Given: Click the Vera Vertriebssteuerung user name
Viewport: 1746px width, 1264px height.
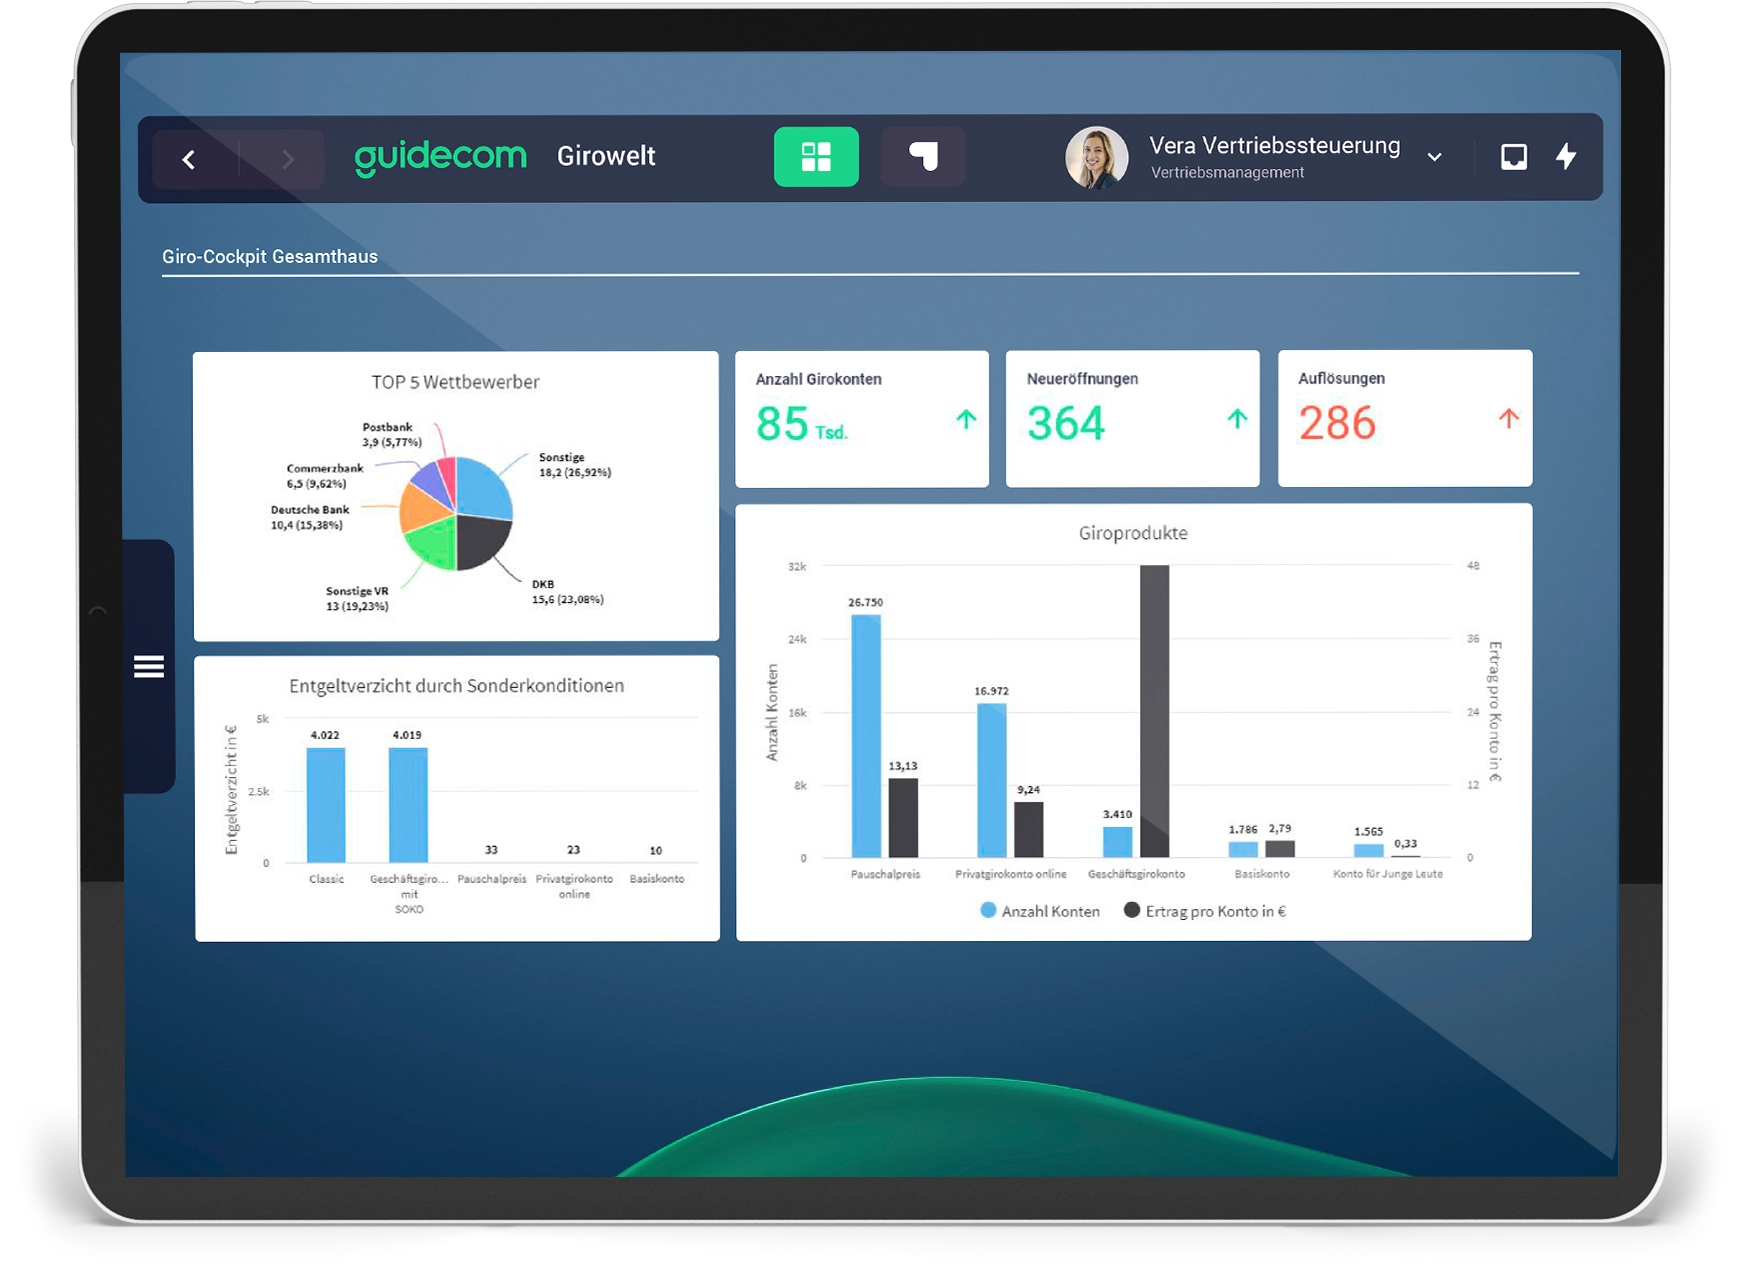Looking at the screenshot, I should (x=1275, y=146).
